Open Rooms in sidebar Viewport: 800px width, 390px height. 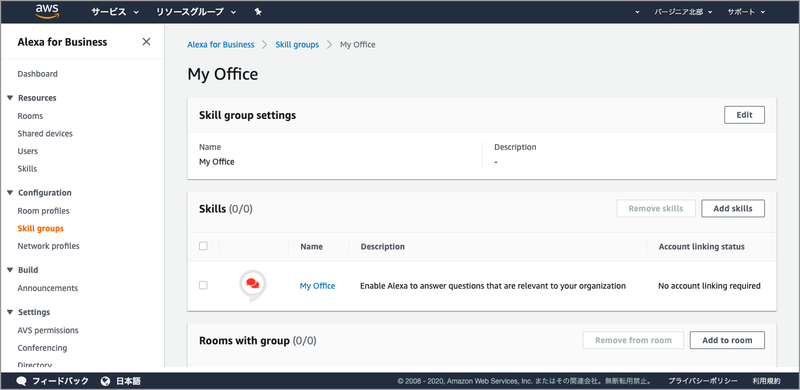(x=30, y=116)
